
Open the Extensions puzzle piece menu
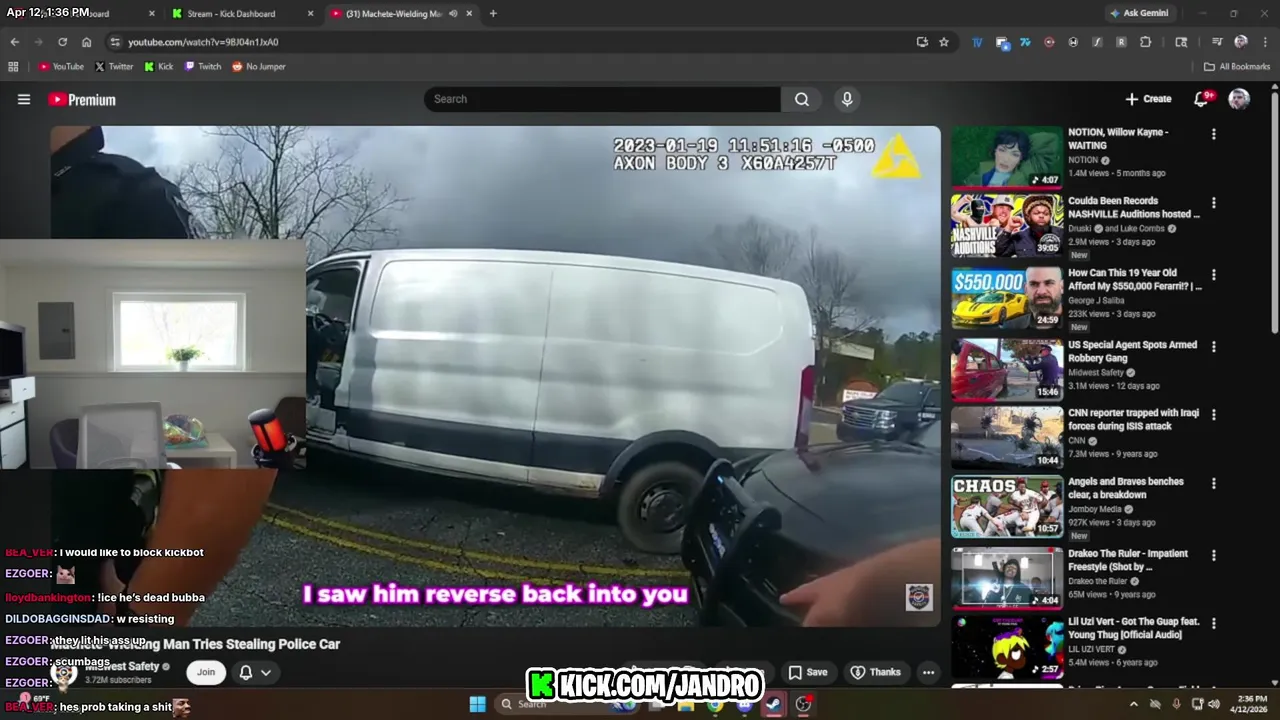pos(1146,42)
